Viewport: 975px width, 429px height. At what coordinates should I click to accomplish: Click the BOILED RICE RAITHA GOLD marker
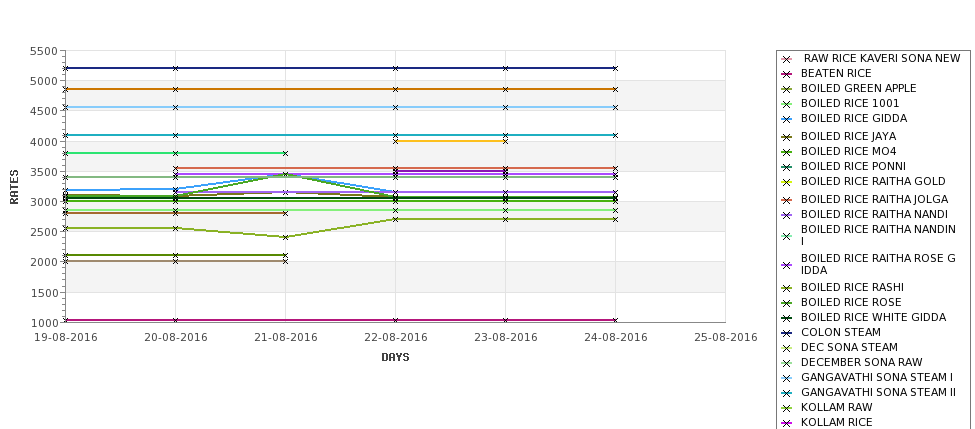(x=787, y=182)
